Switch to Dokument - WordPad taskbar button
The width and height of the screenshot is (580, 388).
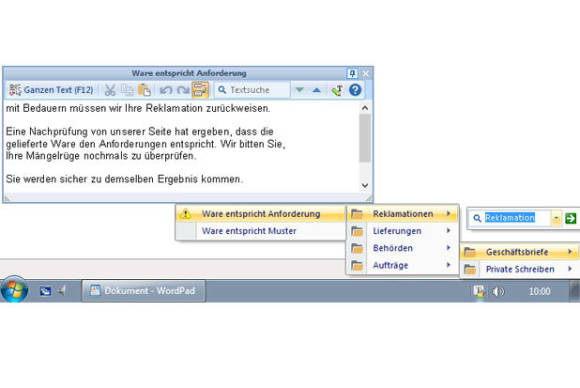pyautogui.click(x=144, y=291)
